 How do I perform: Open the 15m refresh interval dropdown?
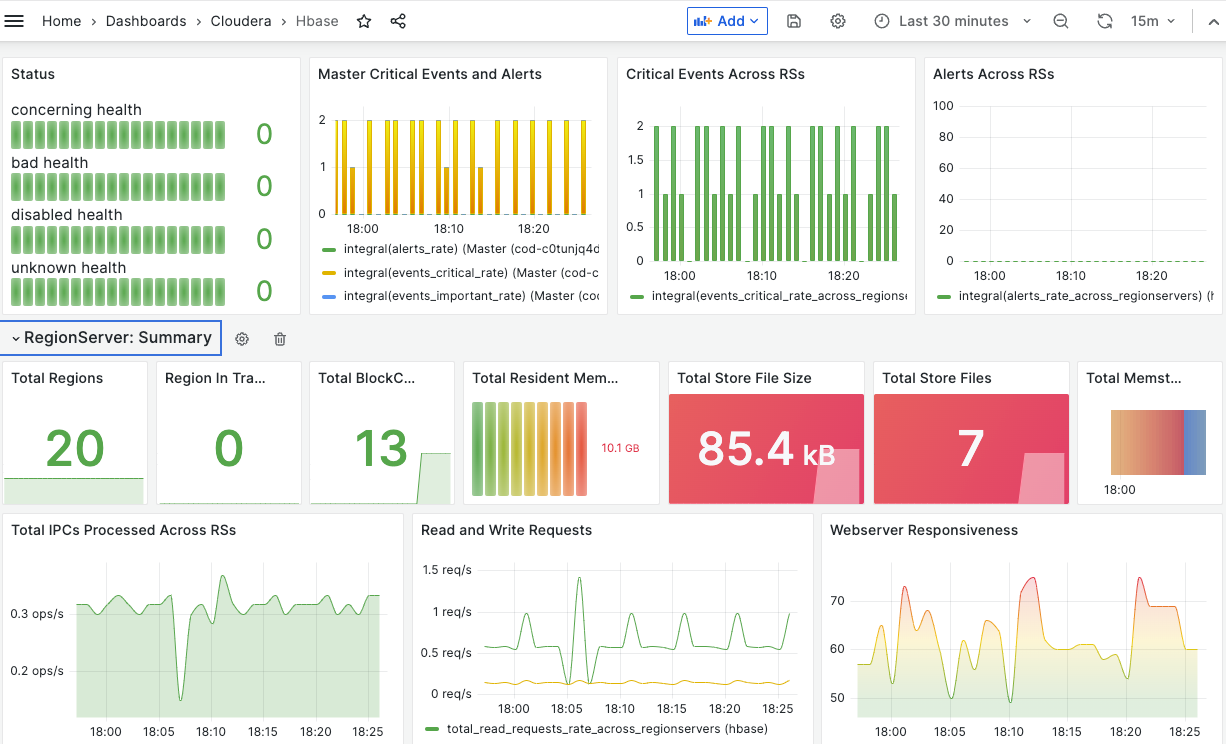[1153, 21]
